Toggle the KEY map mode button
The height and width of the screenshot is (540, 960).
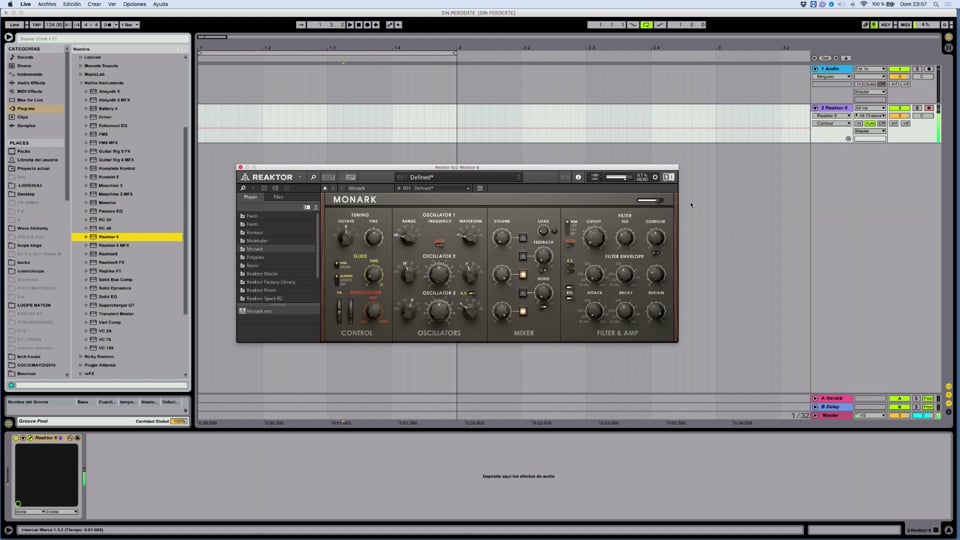(885, 24)
